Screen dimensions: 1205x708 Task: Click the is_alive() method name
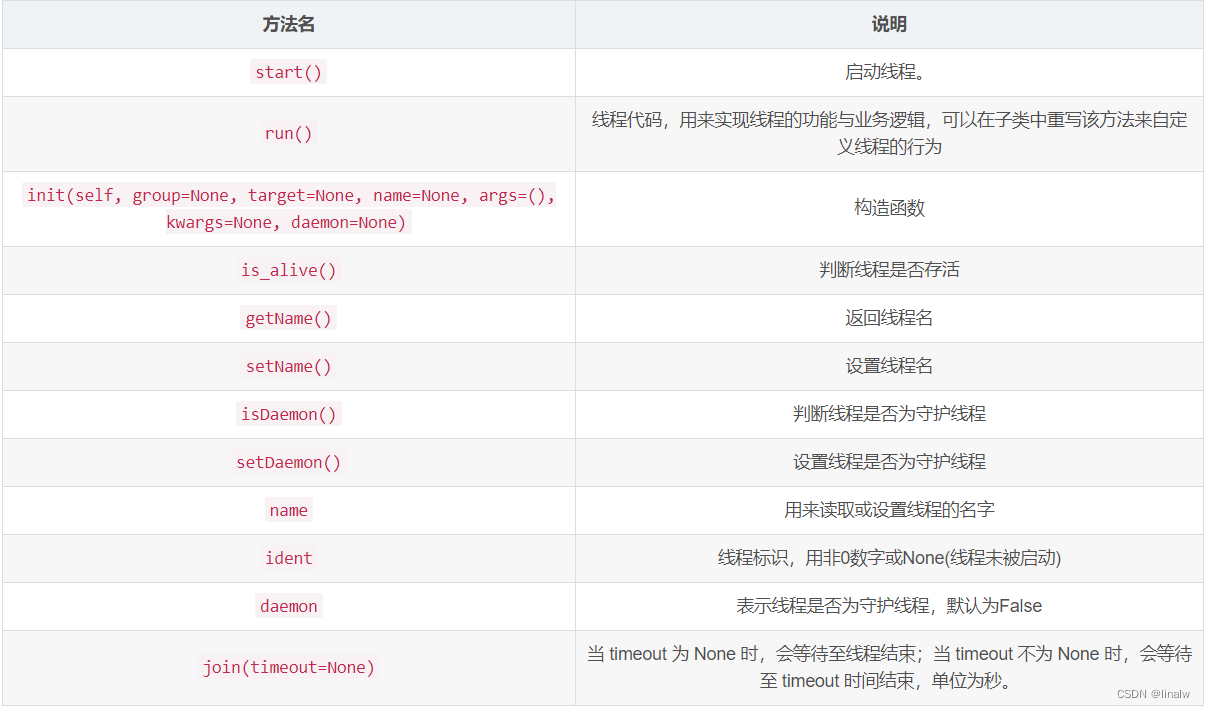point(288,270)
